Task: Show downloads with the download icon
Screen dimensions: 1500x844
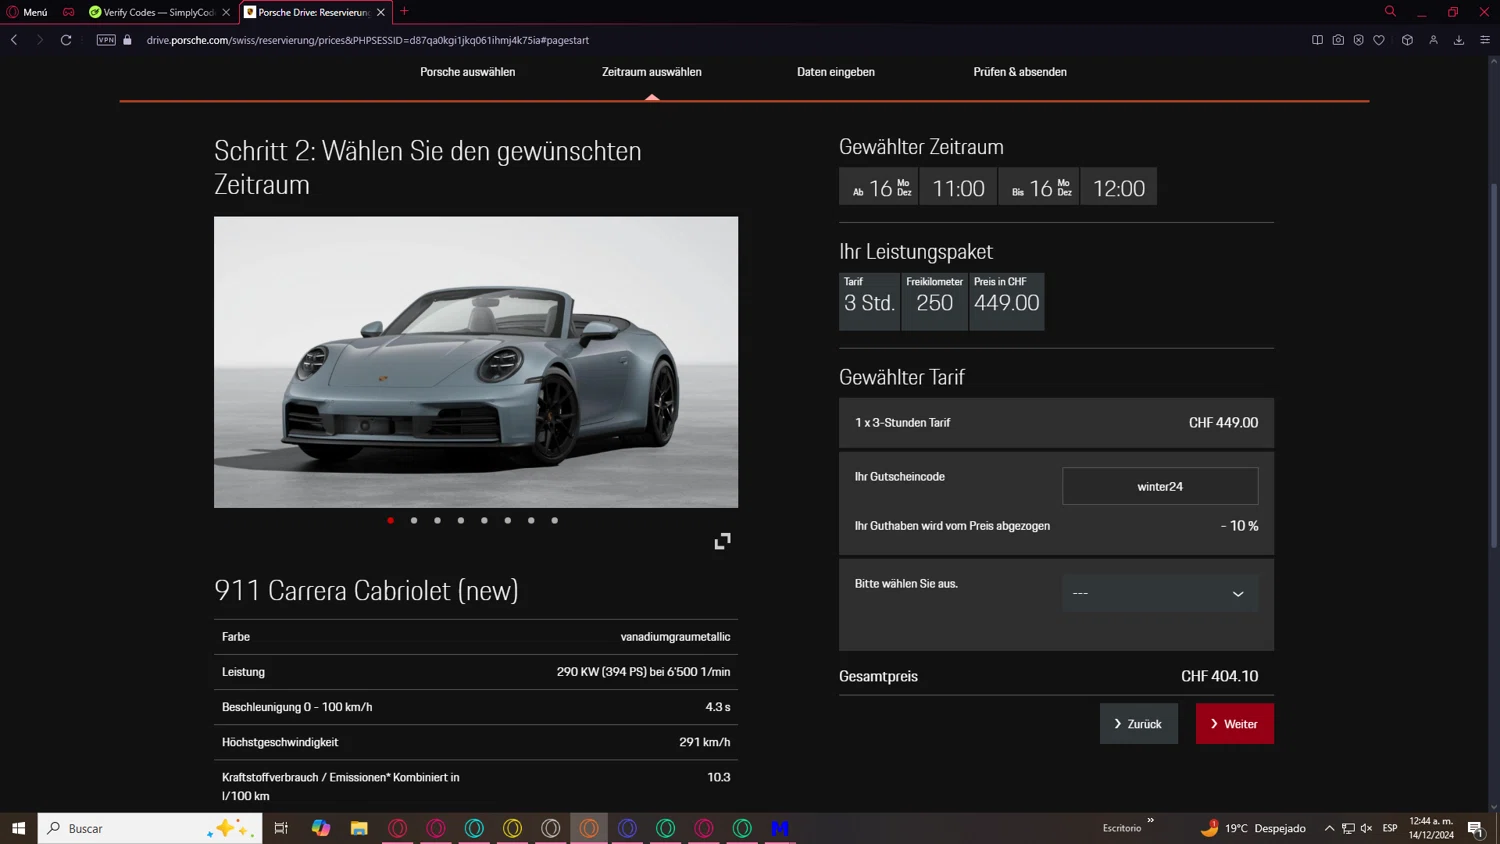Action: coord(1459,40)
